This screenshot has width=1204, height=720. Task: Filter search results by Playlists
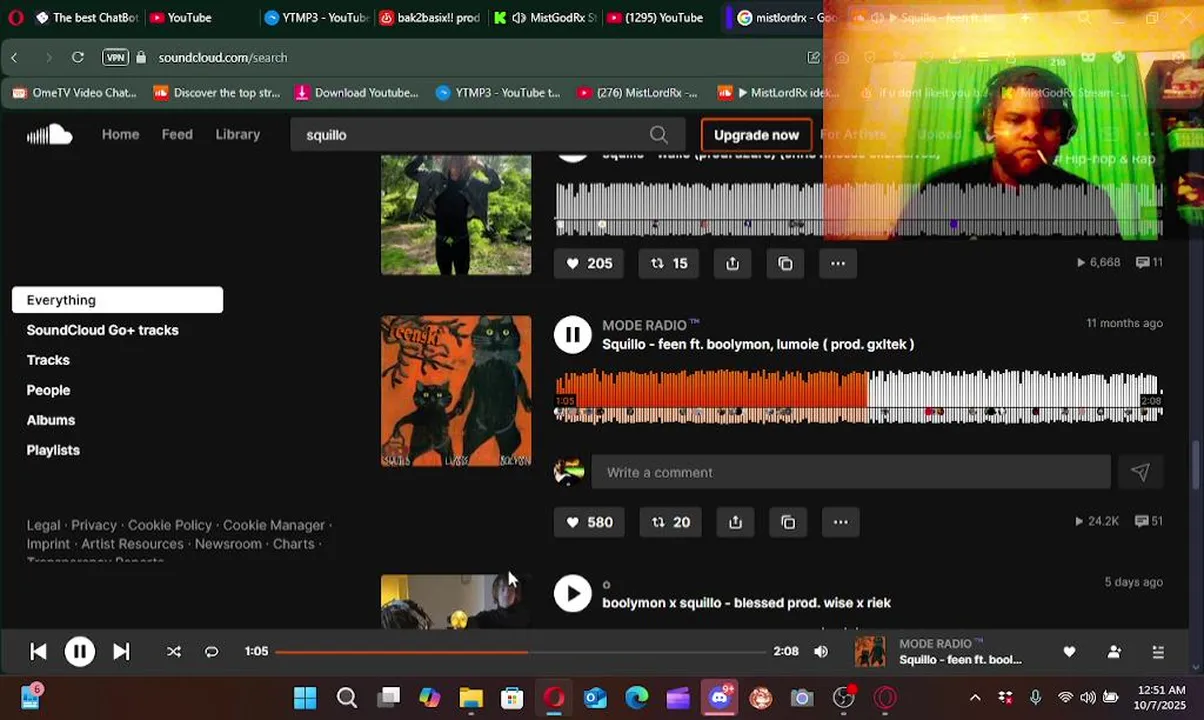pos(53,450)
